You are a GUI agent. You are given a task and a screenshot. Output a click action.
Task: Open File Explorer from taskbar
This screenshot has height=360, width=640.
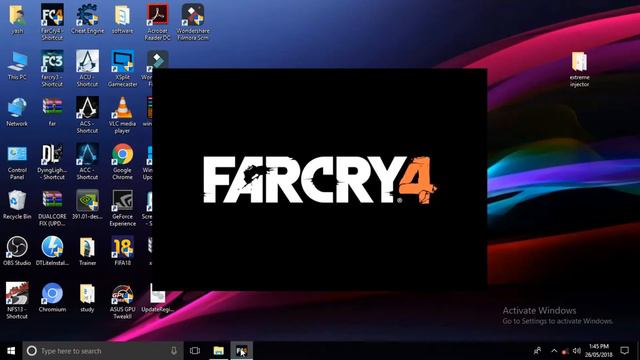click(218, 351)
